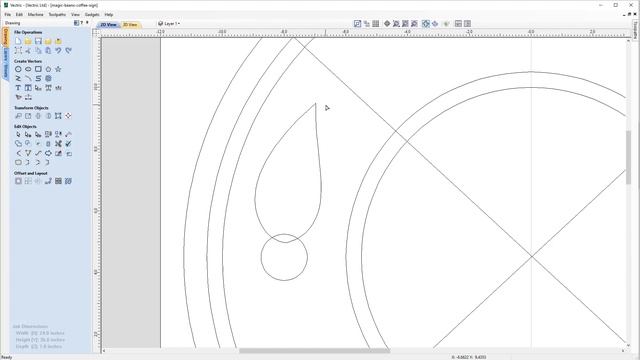Open the Edit menu
This screenshot has width=640, height=360.
point(19,14)
